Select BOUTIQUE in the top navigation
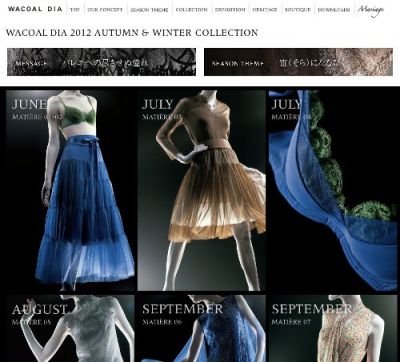 [x=298, y=10]
